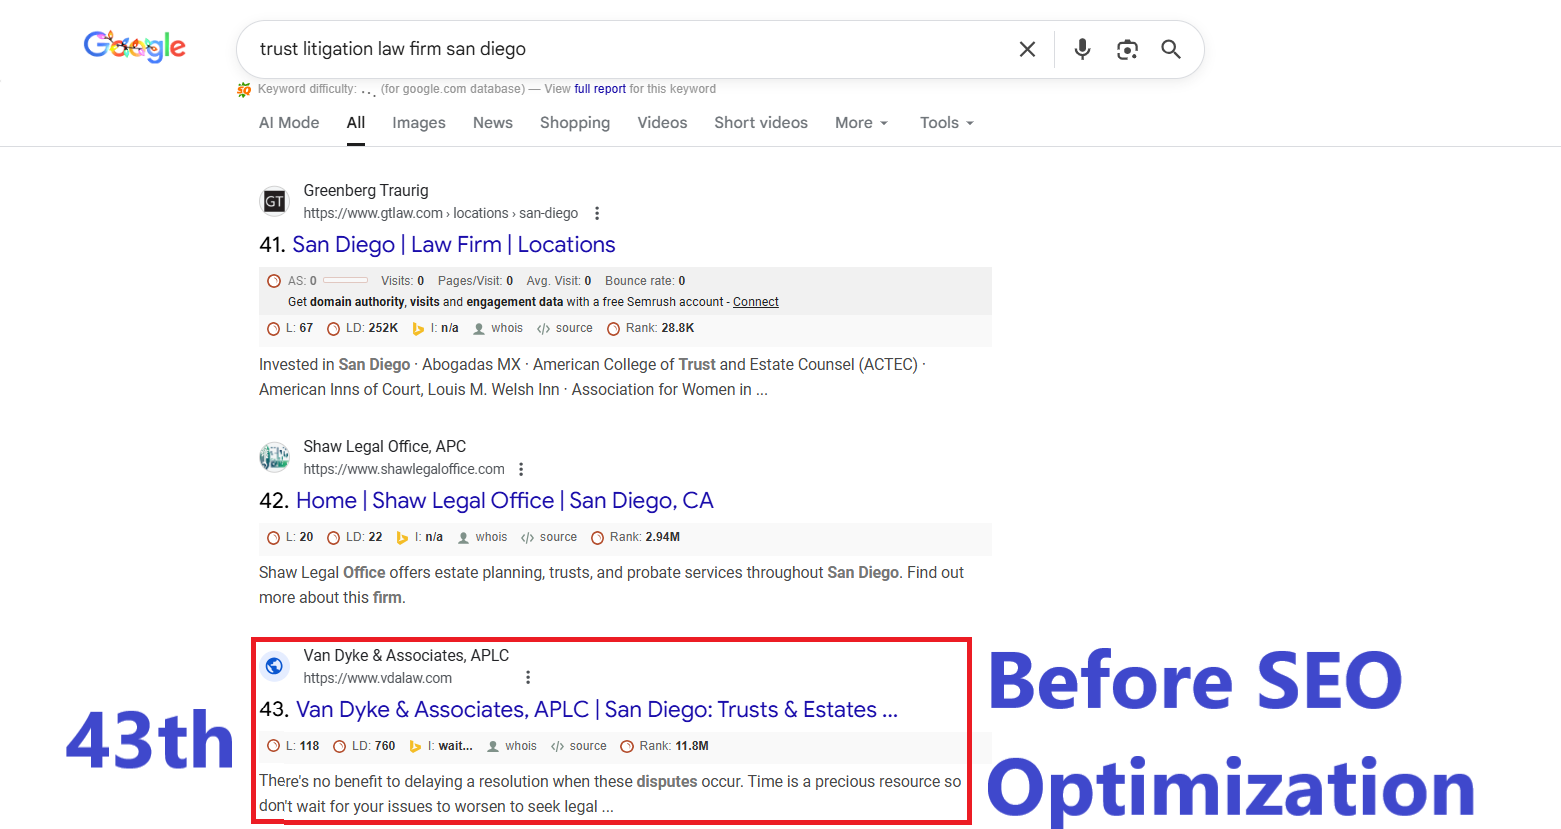
Task: Click the whois link in the Shaw Legal row
Action: tap(491, 537)
